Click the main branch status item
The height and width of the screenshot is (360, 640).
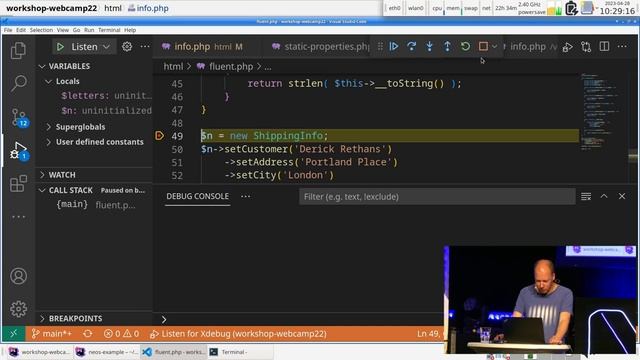pos(52,334)
